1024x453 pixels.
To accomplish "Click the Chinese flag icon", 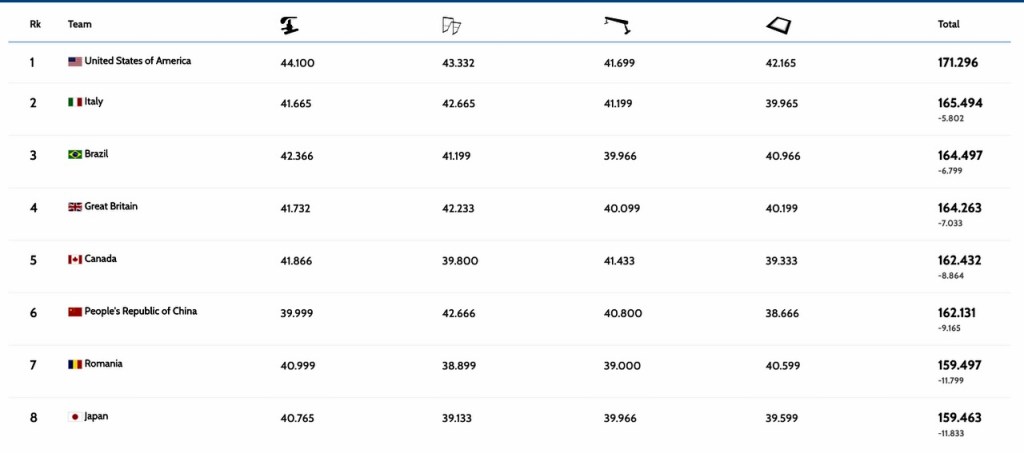I will coord(74,312).
